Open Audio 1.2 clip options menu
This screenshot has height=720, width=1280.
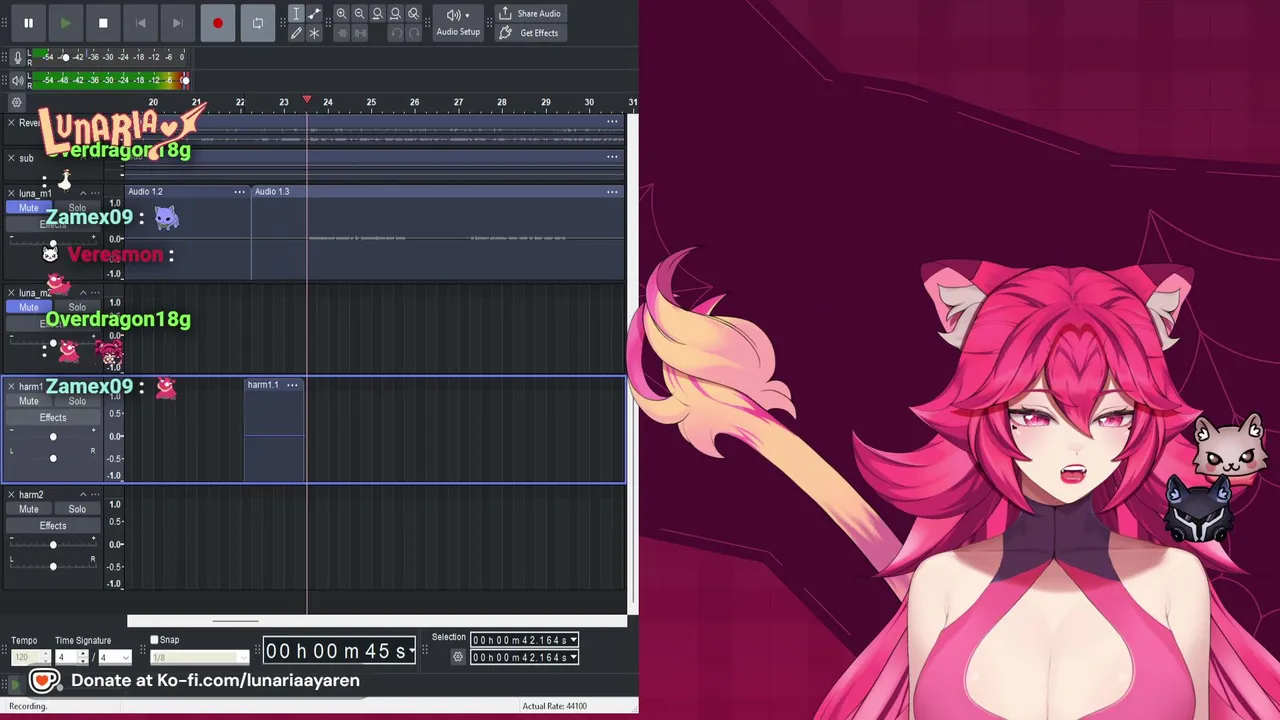[239, 192]
